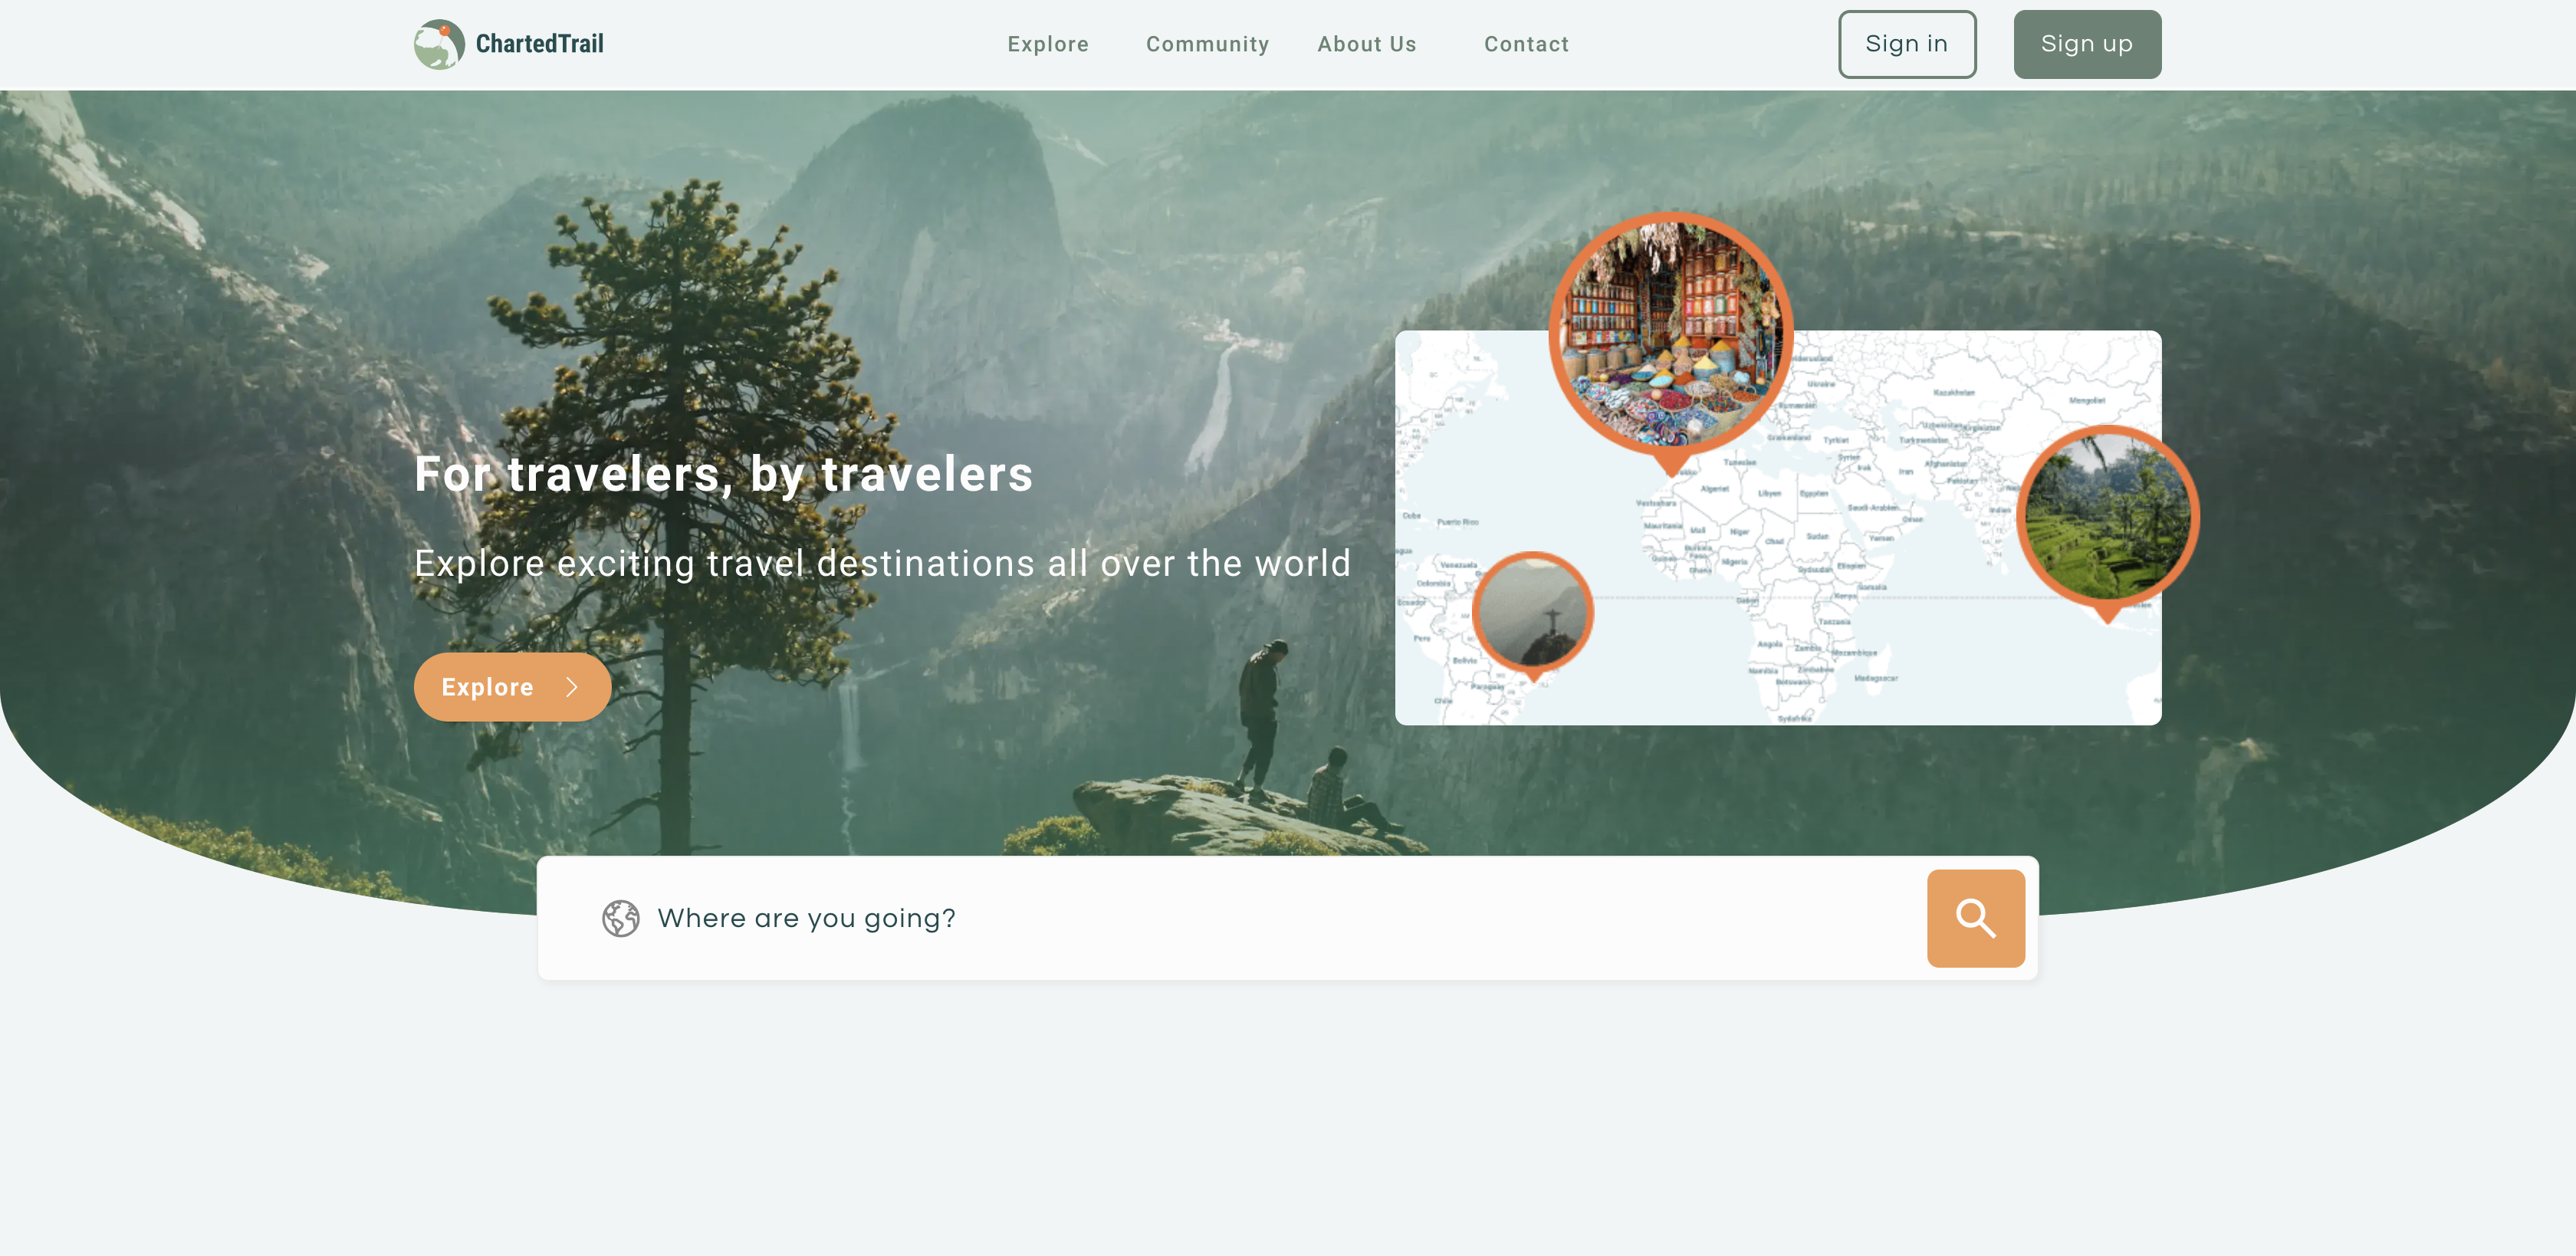
Task: Click Madagascar label on the map
Action: click(x=1875, y=678)
